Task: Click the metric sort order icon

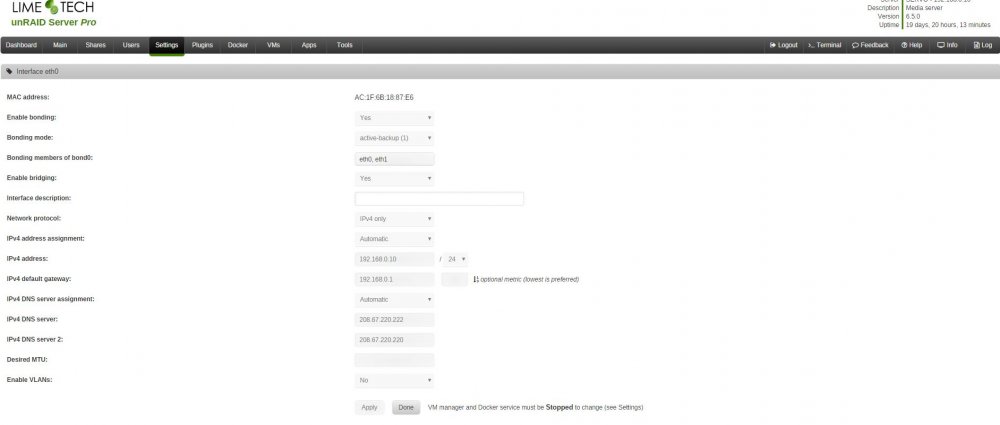Action: [x=476, y=280]
